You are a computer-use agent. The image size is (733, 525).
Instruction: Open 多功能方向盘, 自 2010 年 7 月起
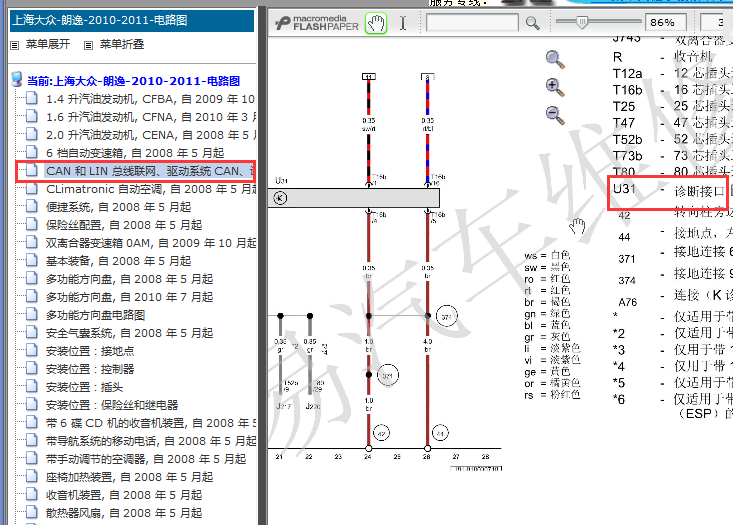[x=129, y=297]
